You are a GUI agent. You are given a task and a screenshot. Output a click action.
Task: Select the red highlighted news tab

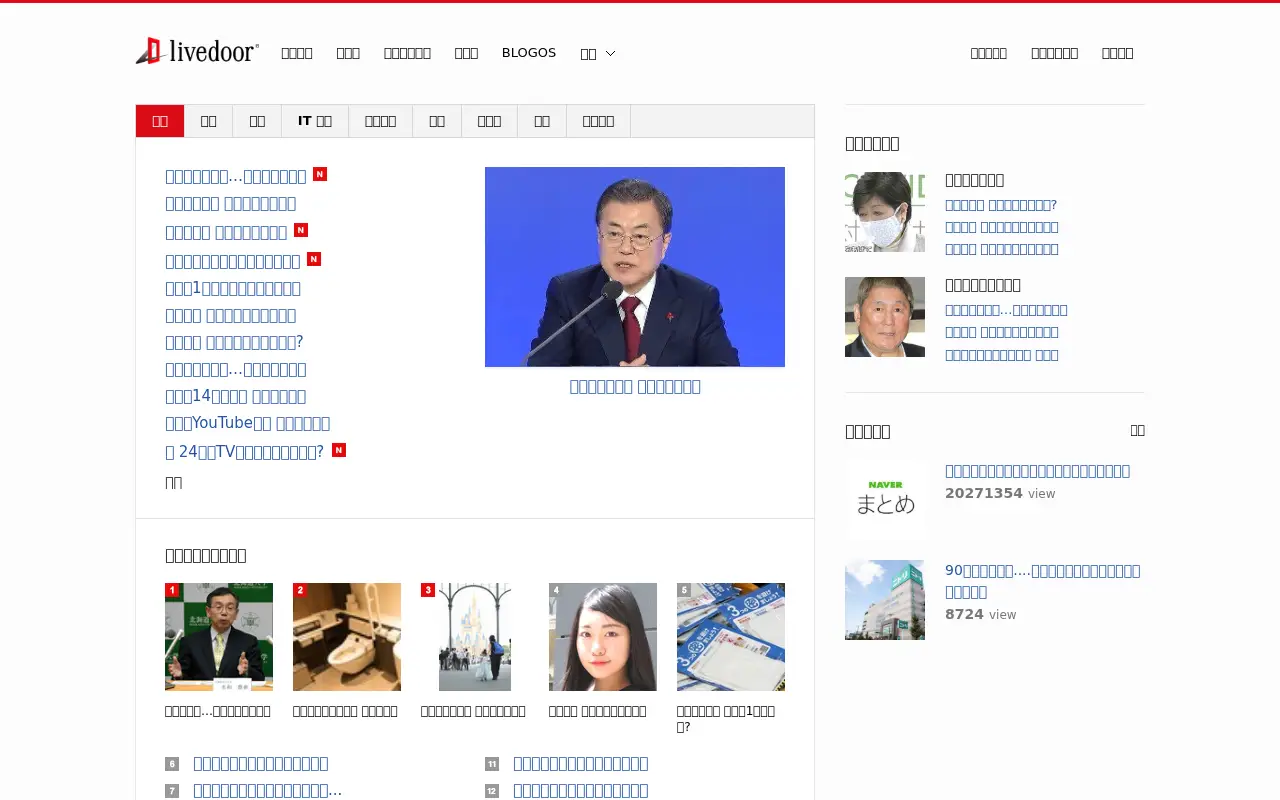160,121
